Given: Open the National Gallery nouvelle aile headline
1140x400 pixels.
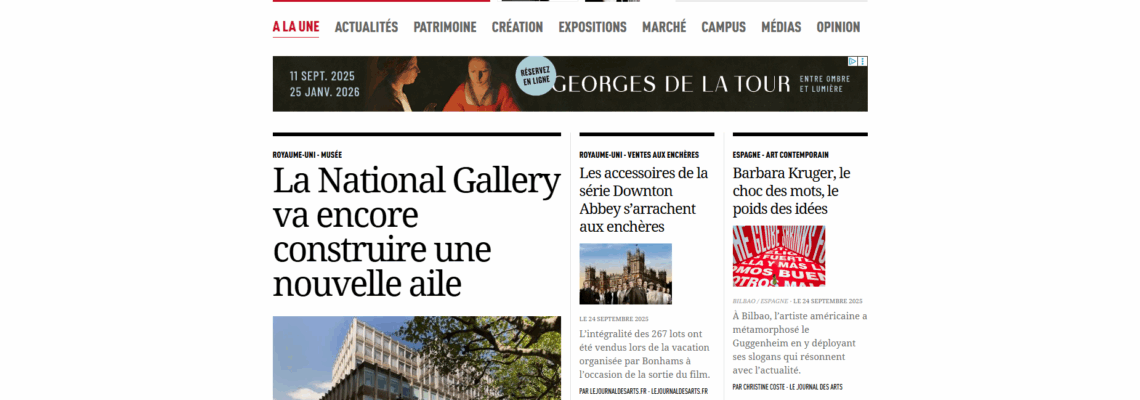Looking at the screenshot, I should click(417, 232).
